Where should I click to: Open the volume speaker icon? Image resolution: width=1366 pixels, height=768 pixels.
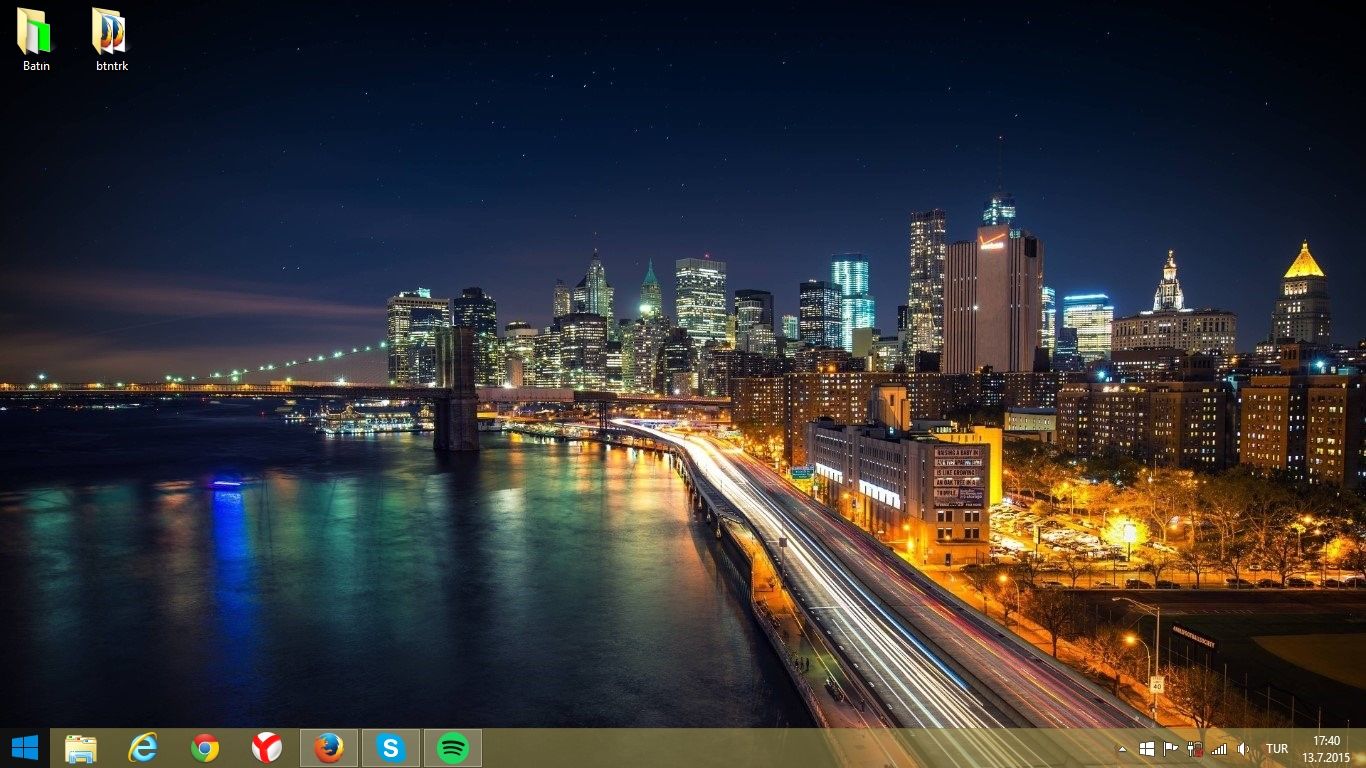tap(1243, 748)
